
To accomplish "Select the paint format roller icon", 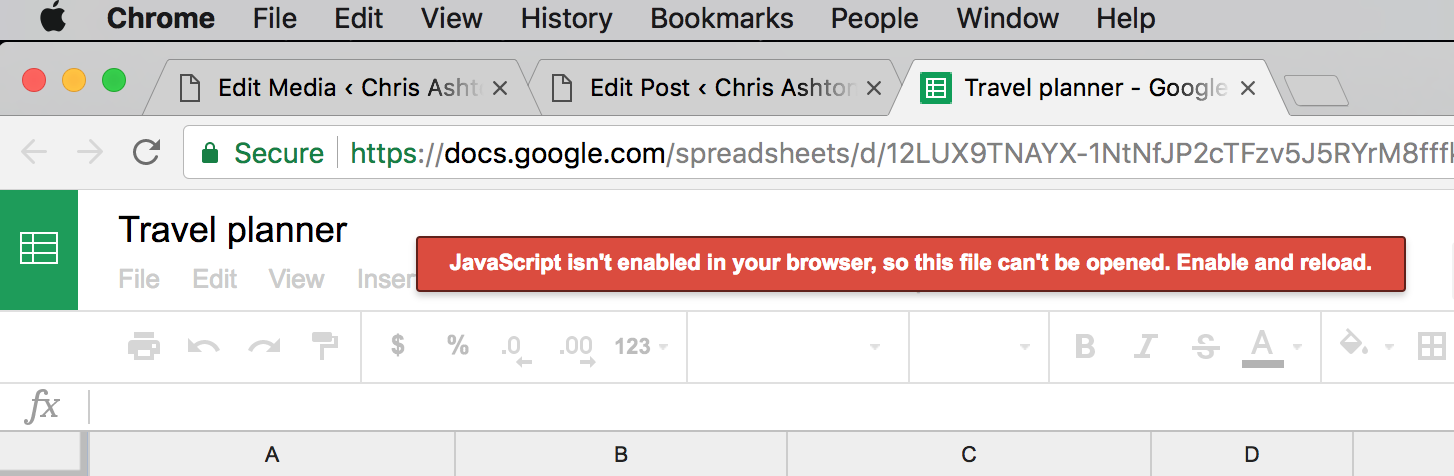I will 325,346.
